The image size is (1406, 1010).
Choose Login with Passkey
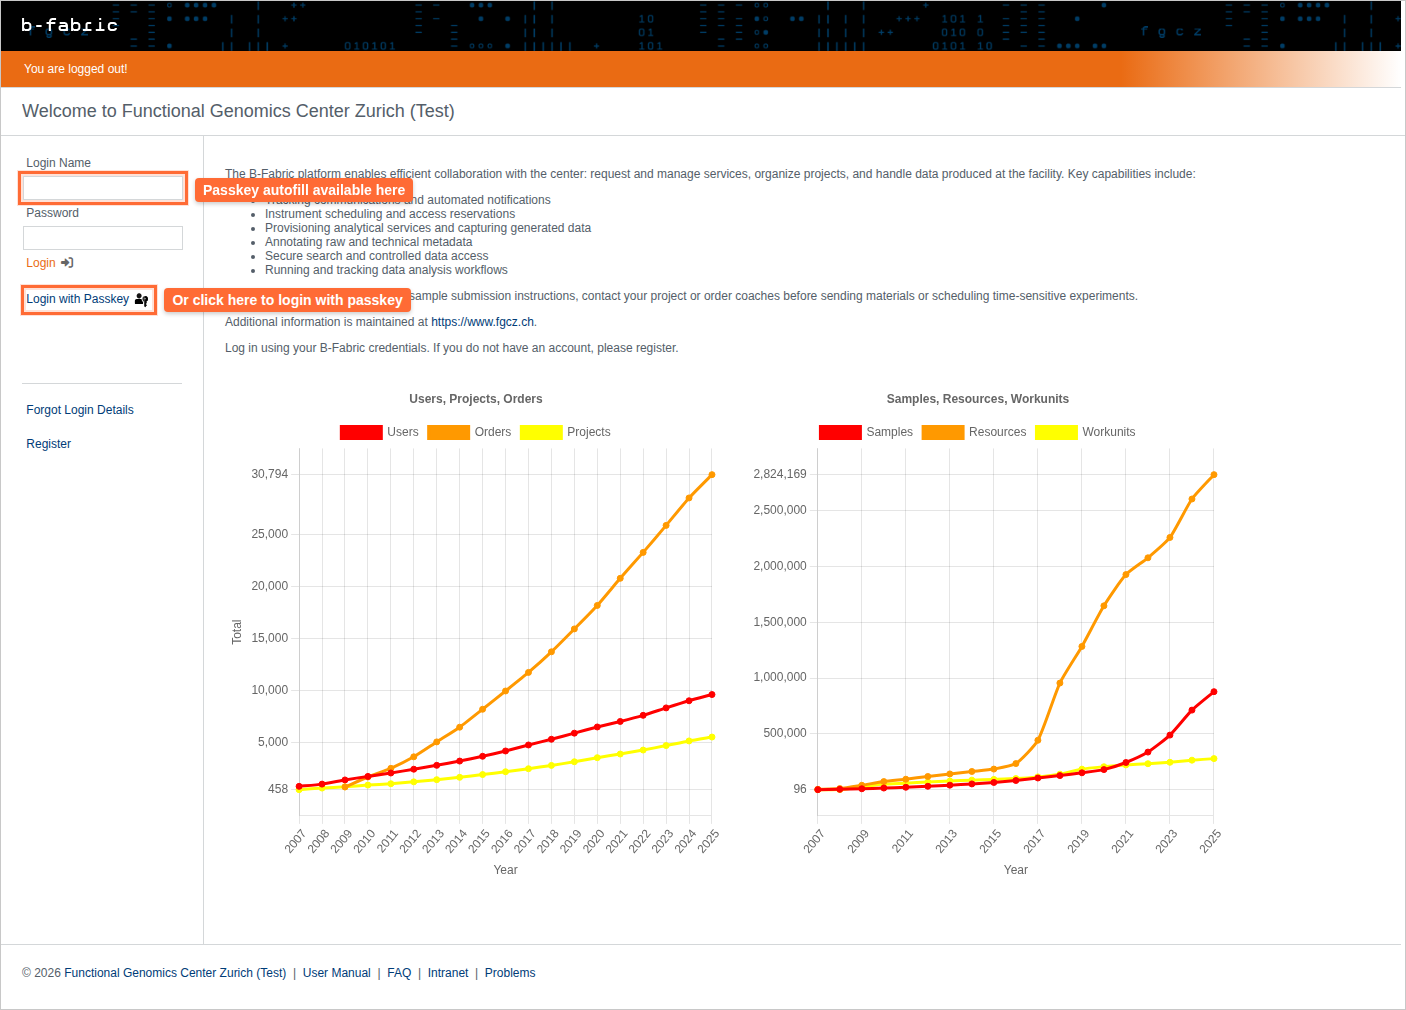(x=78, y=299)
